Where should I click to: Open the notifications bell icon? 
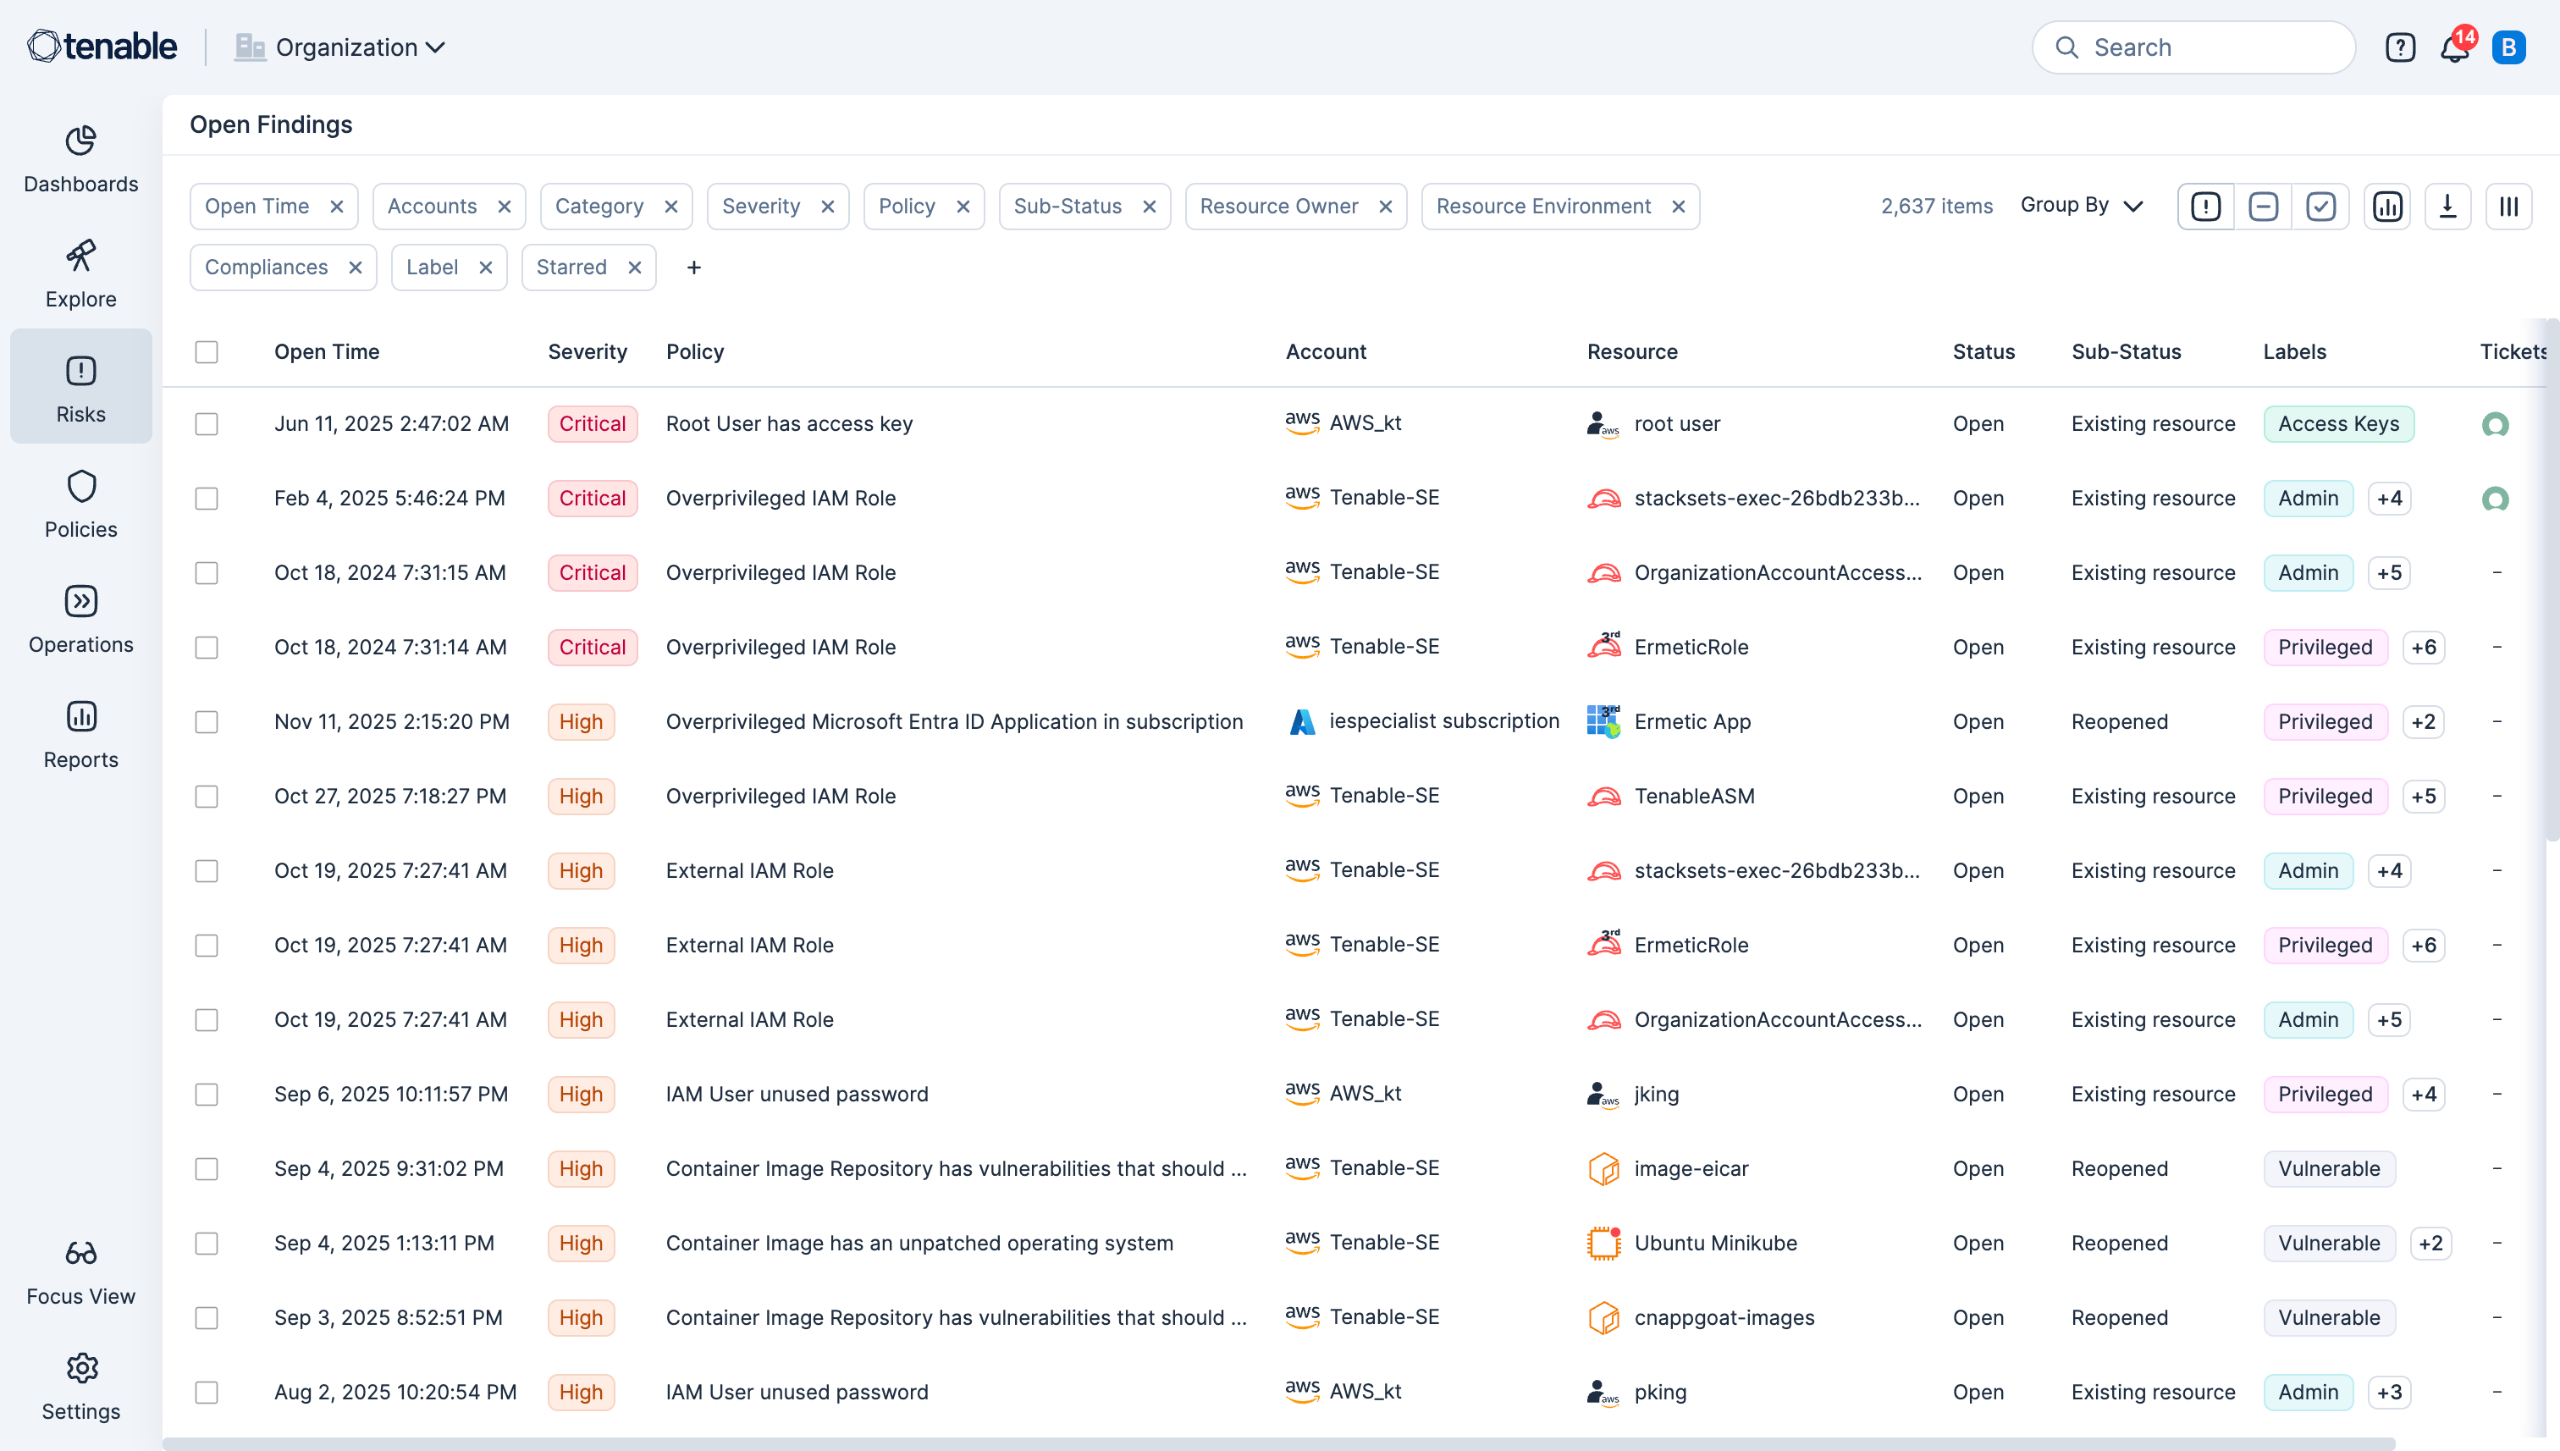point(2453,48)
